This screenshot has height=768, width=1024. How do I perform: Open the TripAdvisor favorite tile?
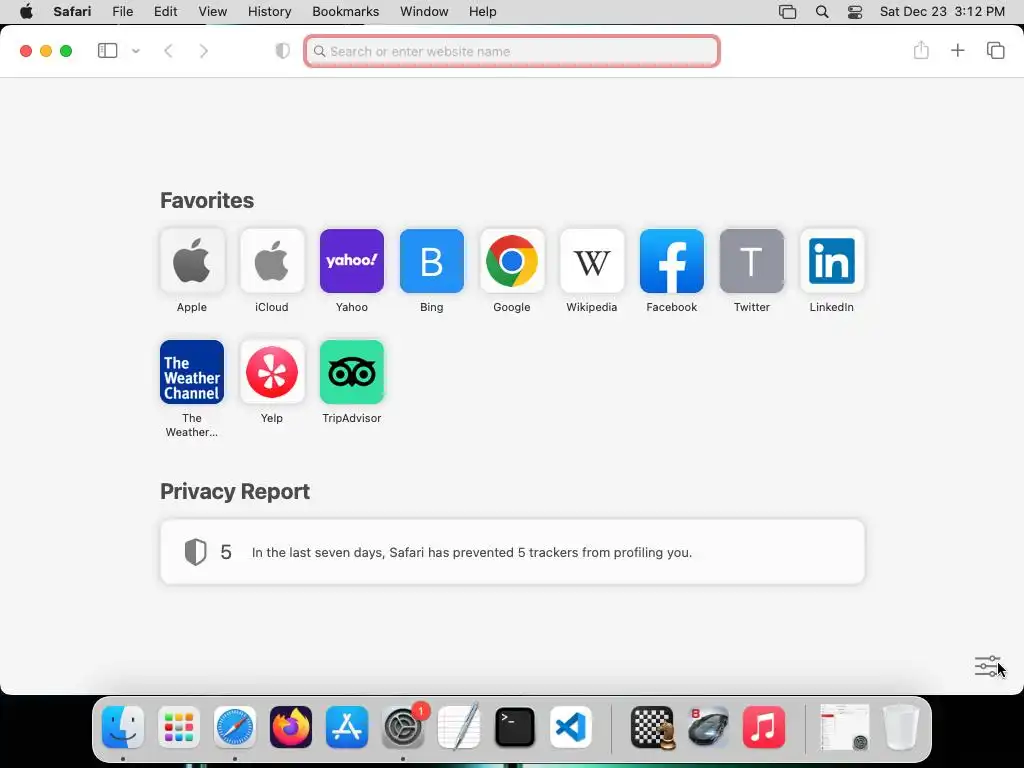(x=351, y=372)
